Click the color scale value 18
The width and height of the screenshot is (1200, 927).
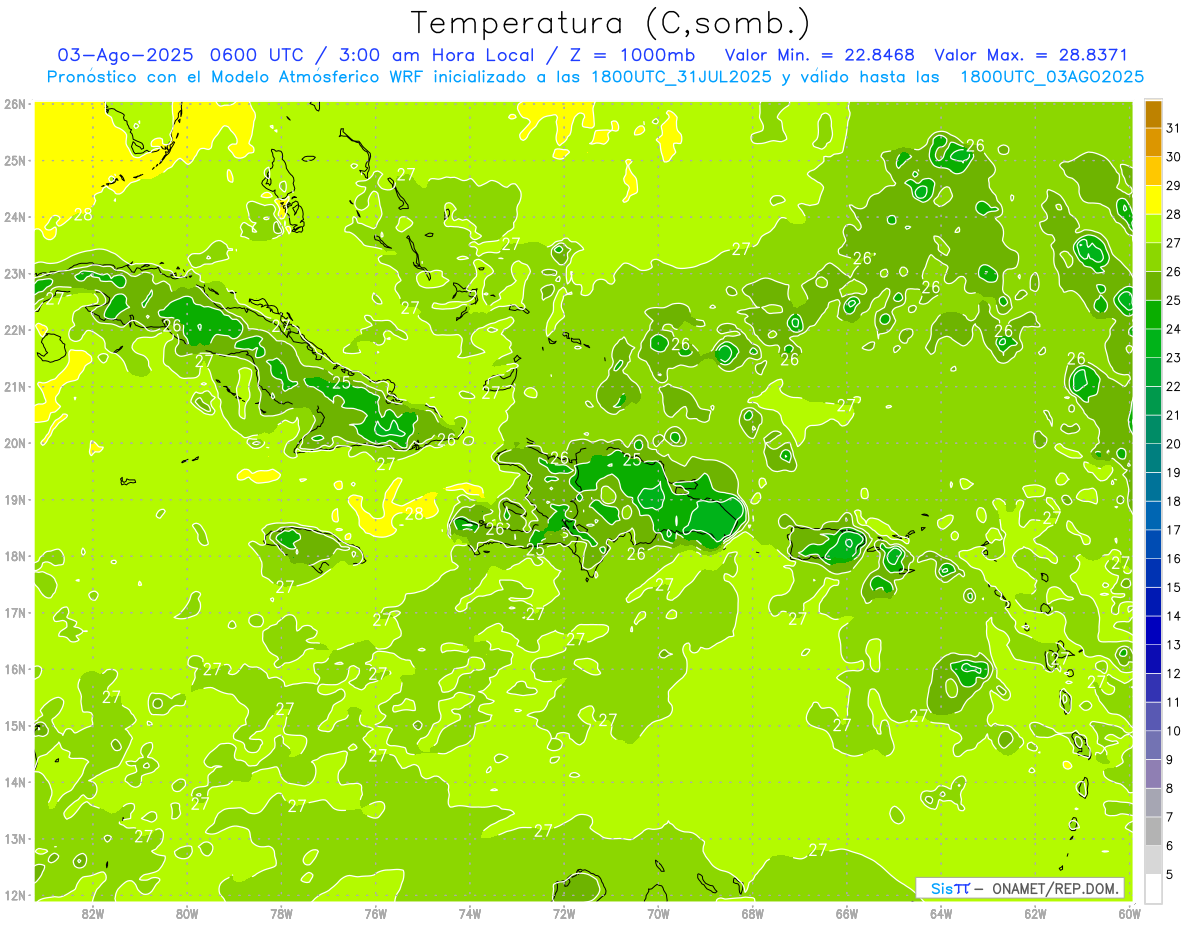(x=1173, y=501)
